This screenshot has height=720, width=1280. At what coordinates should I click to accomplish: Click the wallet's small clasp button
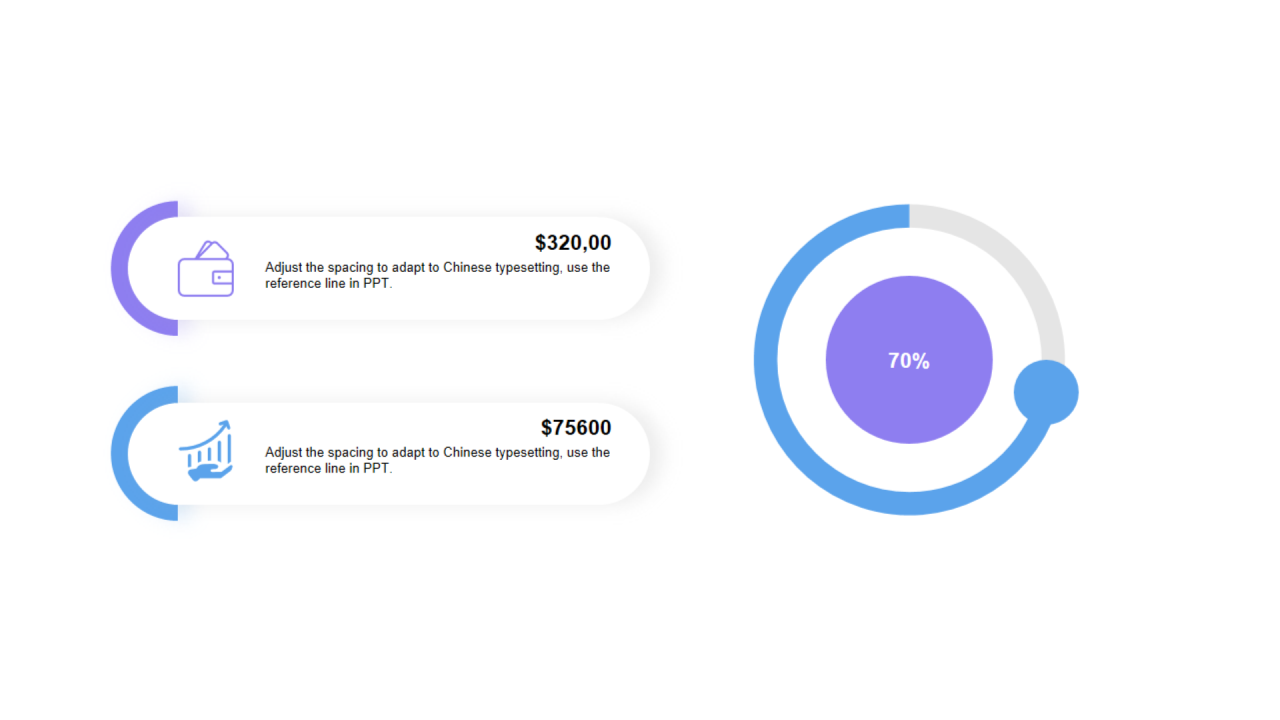pyautogui.click(x=219, y=277)
